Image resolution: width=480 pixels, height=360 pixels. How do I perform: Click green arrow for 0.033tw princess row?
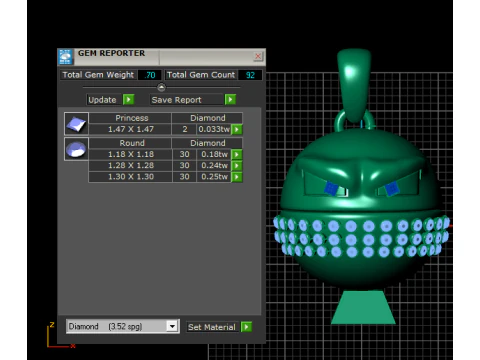(x=237, y=129)
